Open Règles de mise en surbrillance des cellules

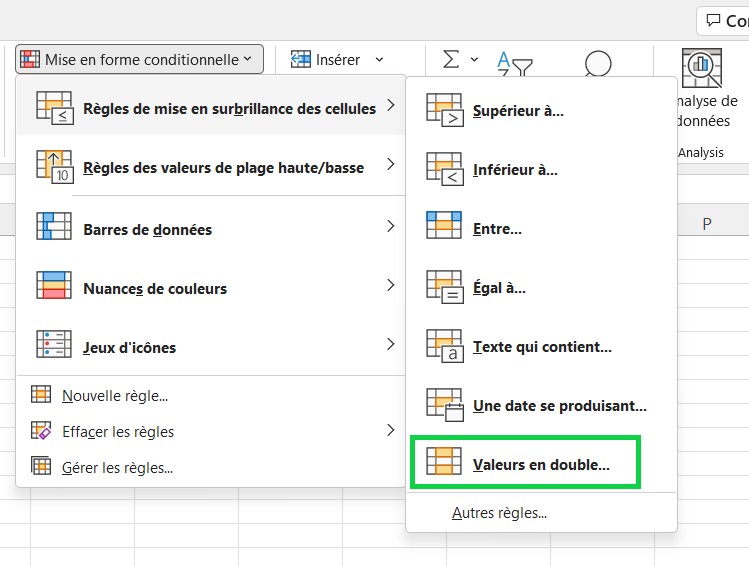tap(211, 105)
